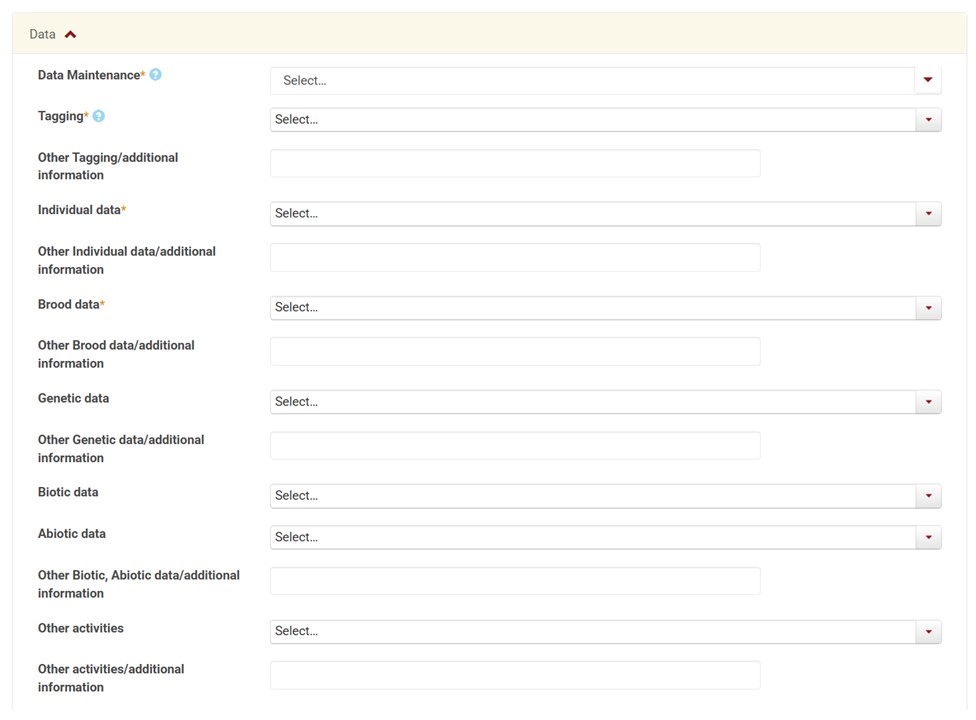
Task: Focus the Other Genetic data information field
Action: tap(515, 446)
